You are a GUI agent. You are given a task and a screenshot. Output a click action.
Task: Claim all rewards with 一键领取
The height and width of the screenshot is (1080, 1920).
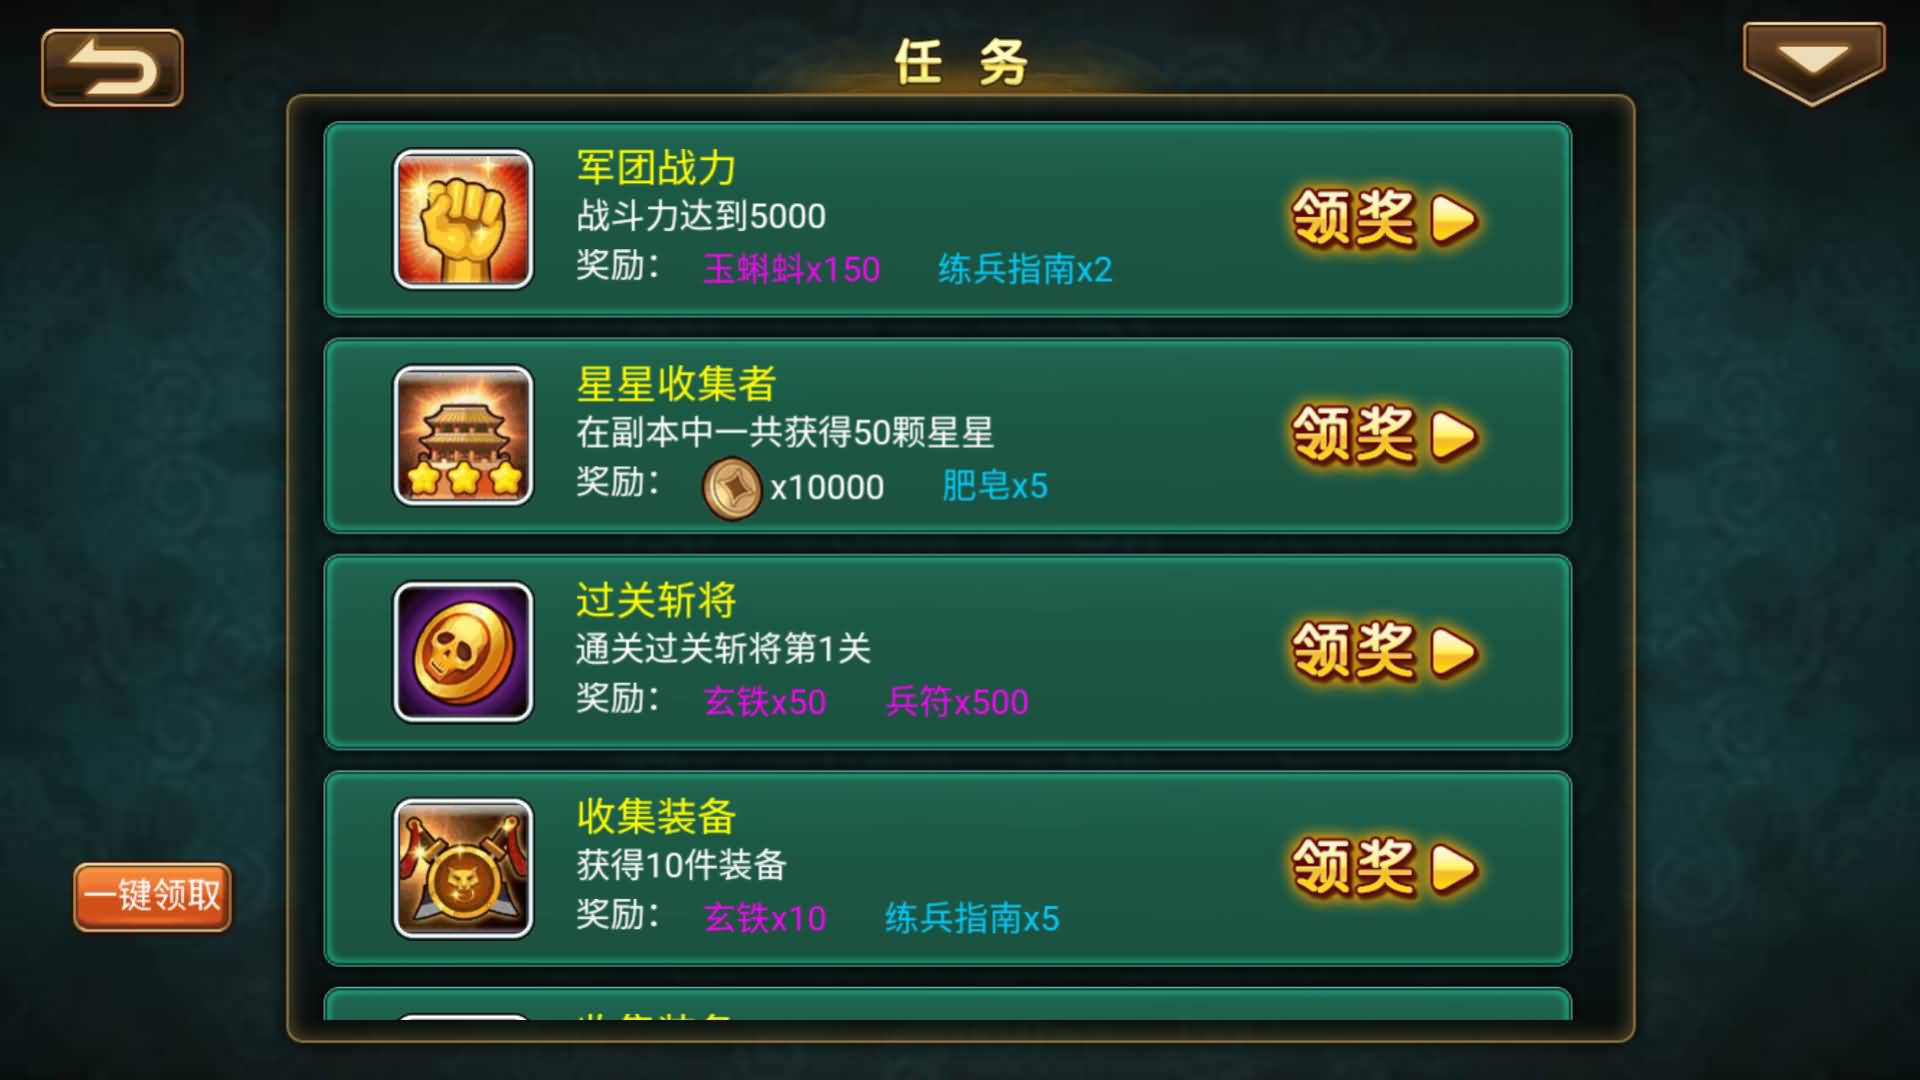pos(152,896)
